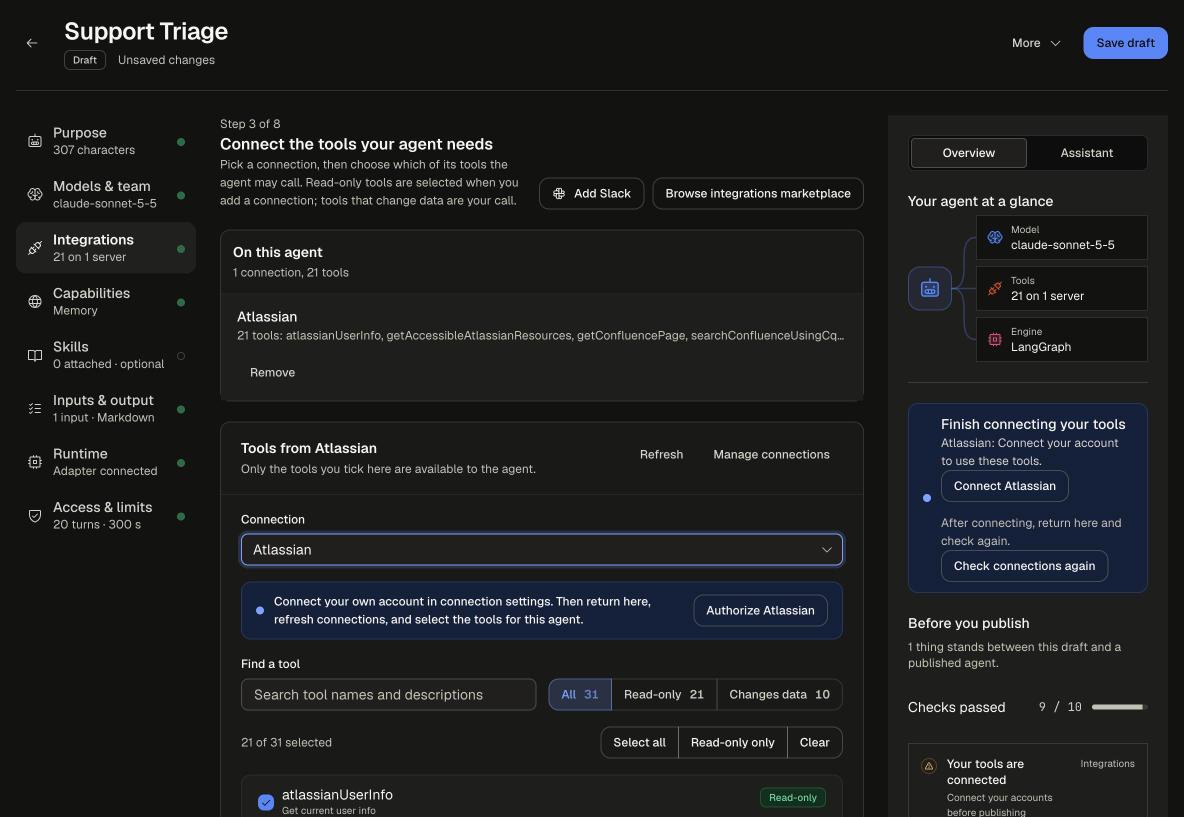
Task: Filter tools by Read-only 21
Action: [x=664, y=695]
